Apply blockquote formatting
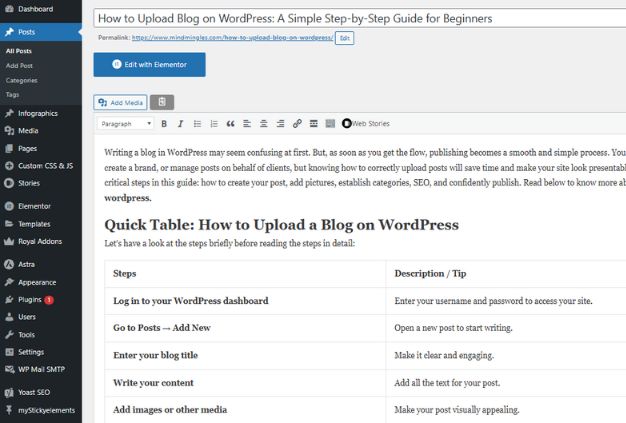This screenshot has width=626, height=423. [x=231, y=124]
